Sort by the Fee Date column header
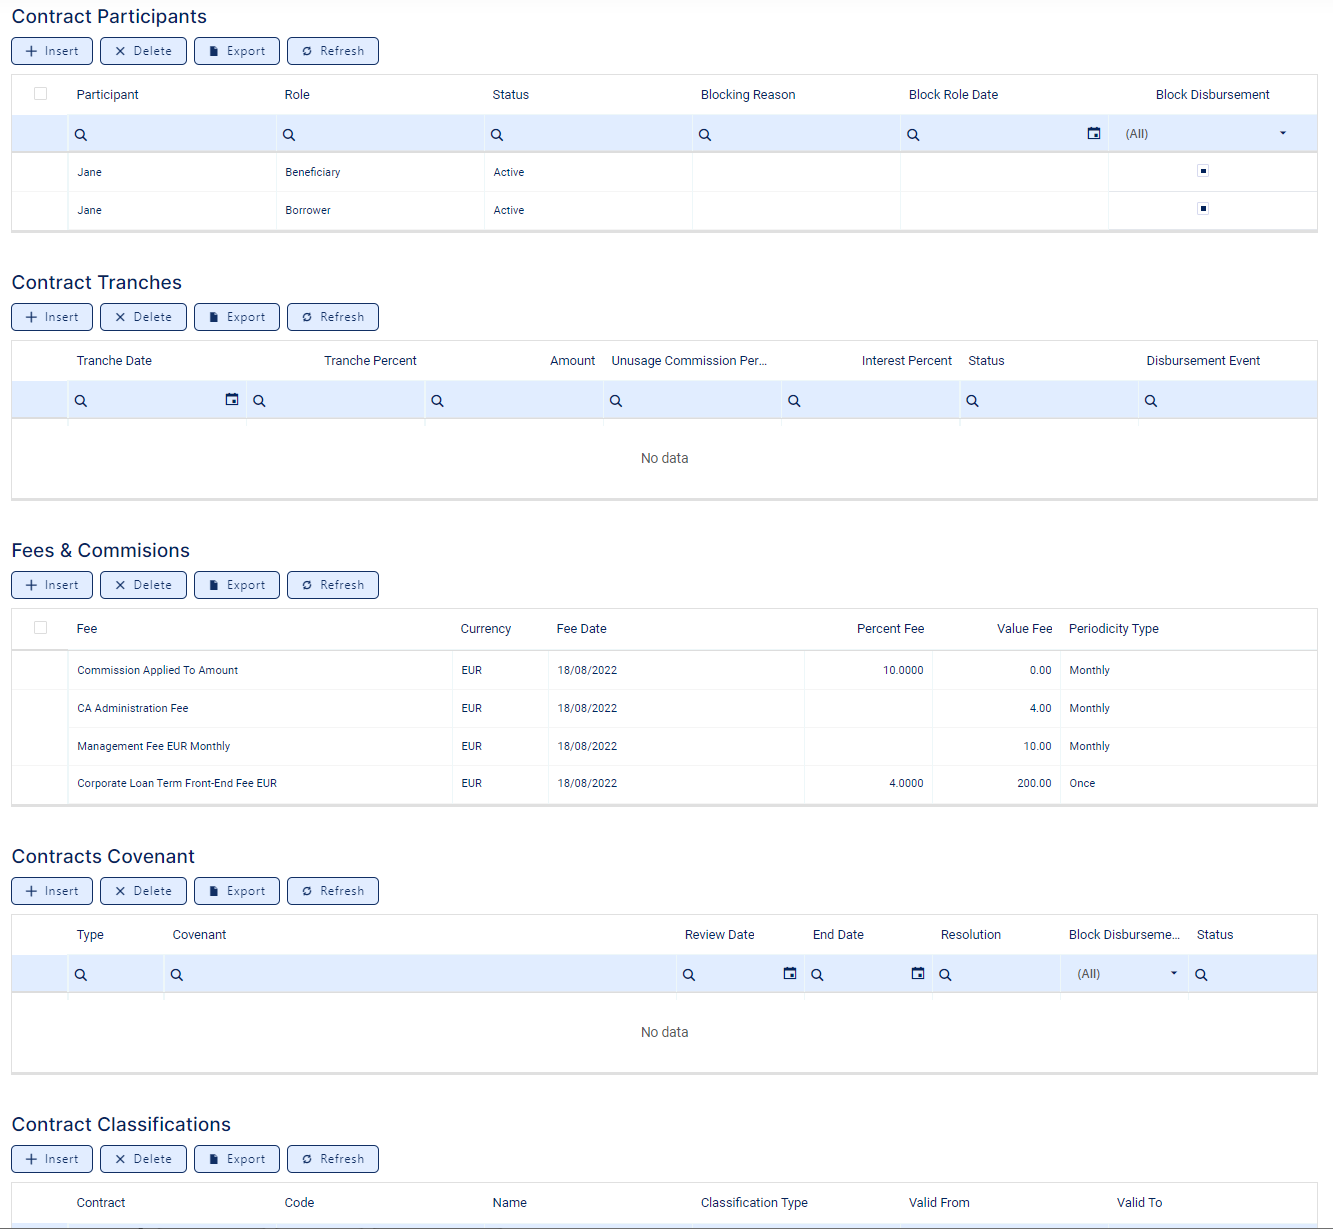This screenshot has width=1333, height=1229. click(581, 629)
